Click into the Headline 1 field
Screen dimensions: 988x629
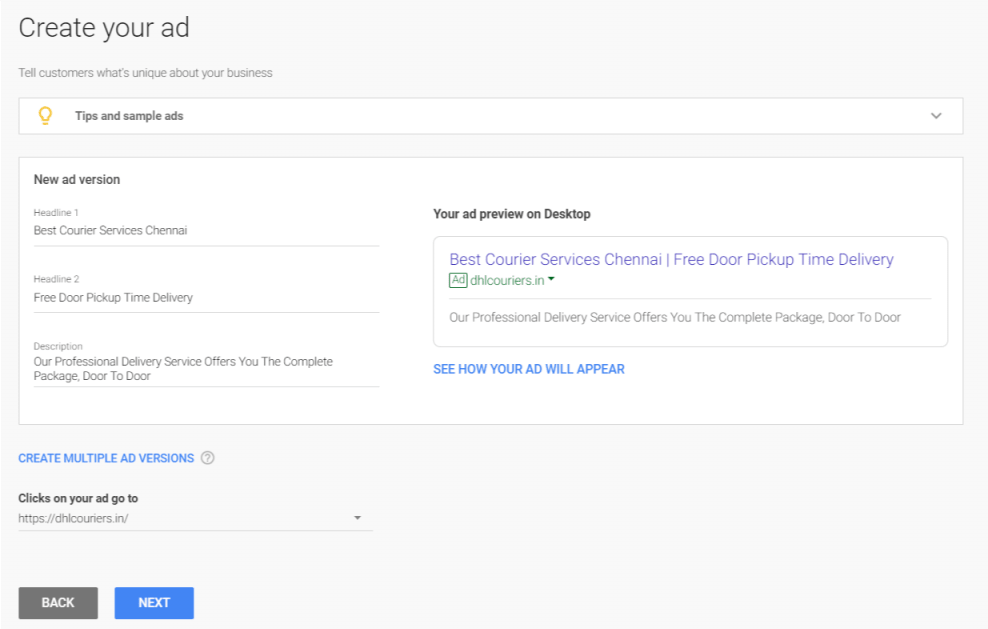pos(200,230)
